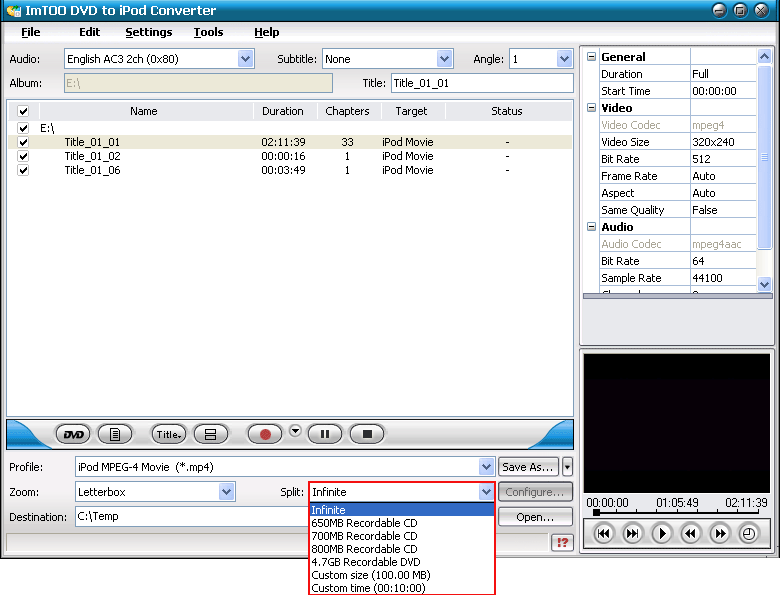Open the Audio track dropdown
Screen dimensions: 780x595
click(245, 59)
